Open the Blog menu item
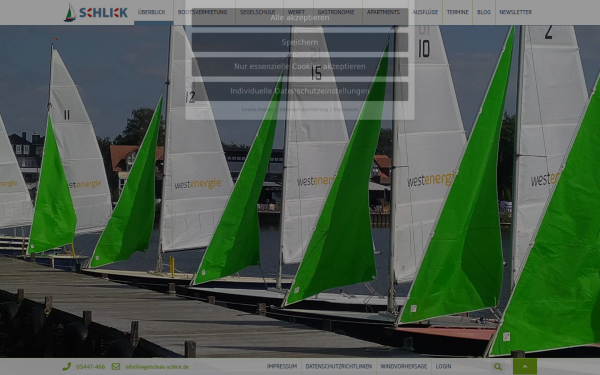The image size is (600, 375). [484, 12]
